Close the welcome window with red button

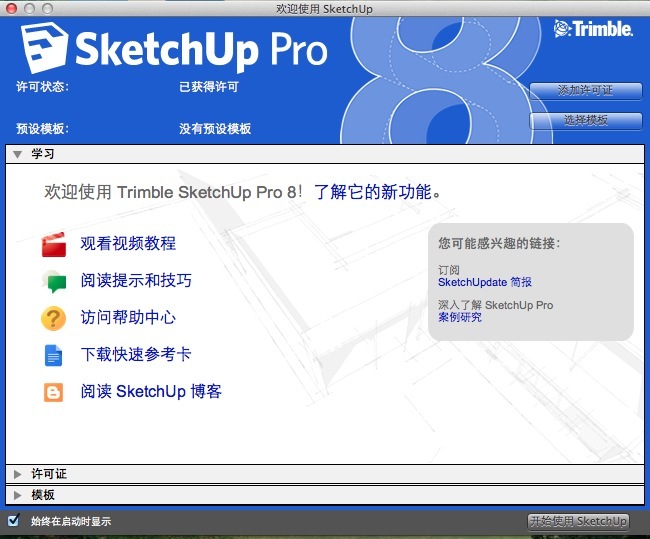pyautogui.click(x=12, y=8)
